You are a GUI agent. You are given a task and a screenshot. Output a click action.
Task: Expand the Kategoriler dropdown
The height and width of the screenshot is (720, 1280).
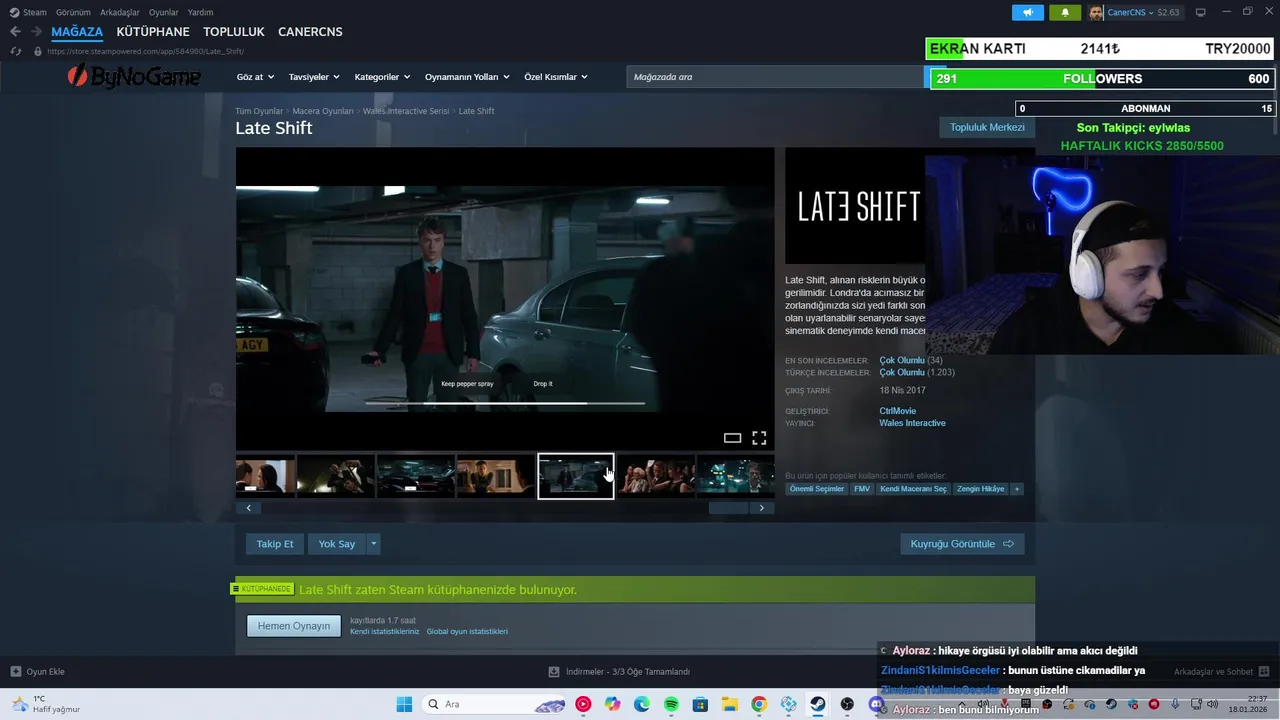tap(382, 77)
